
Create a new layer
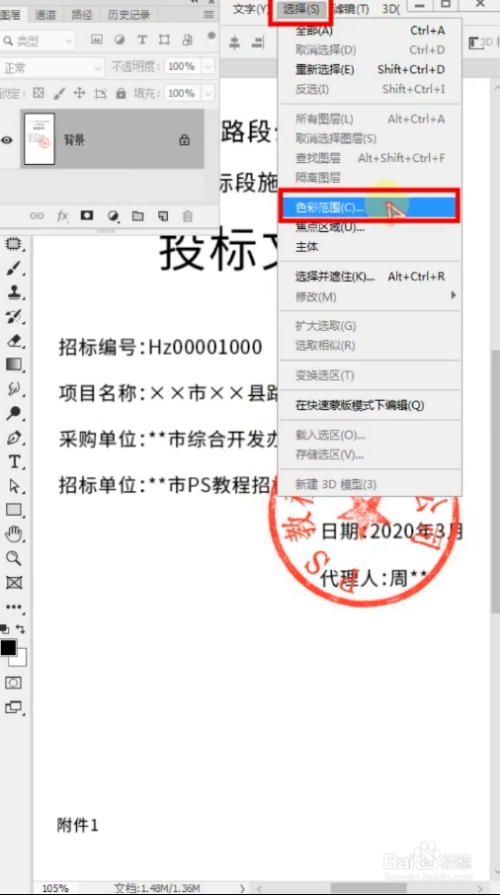[163, 216]
